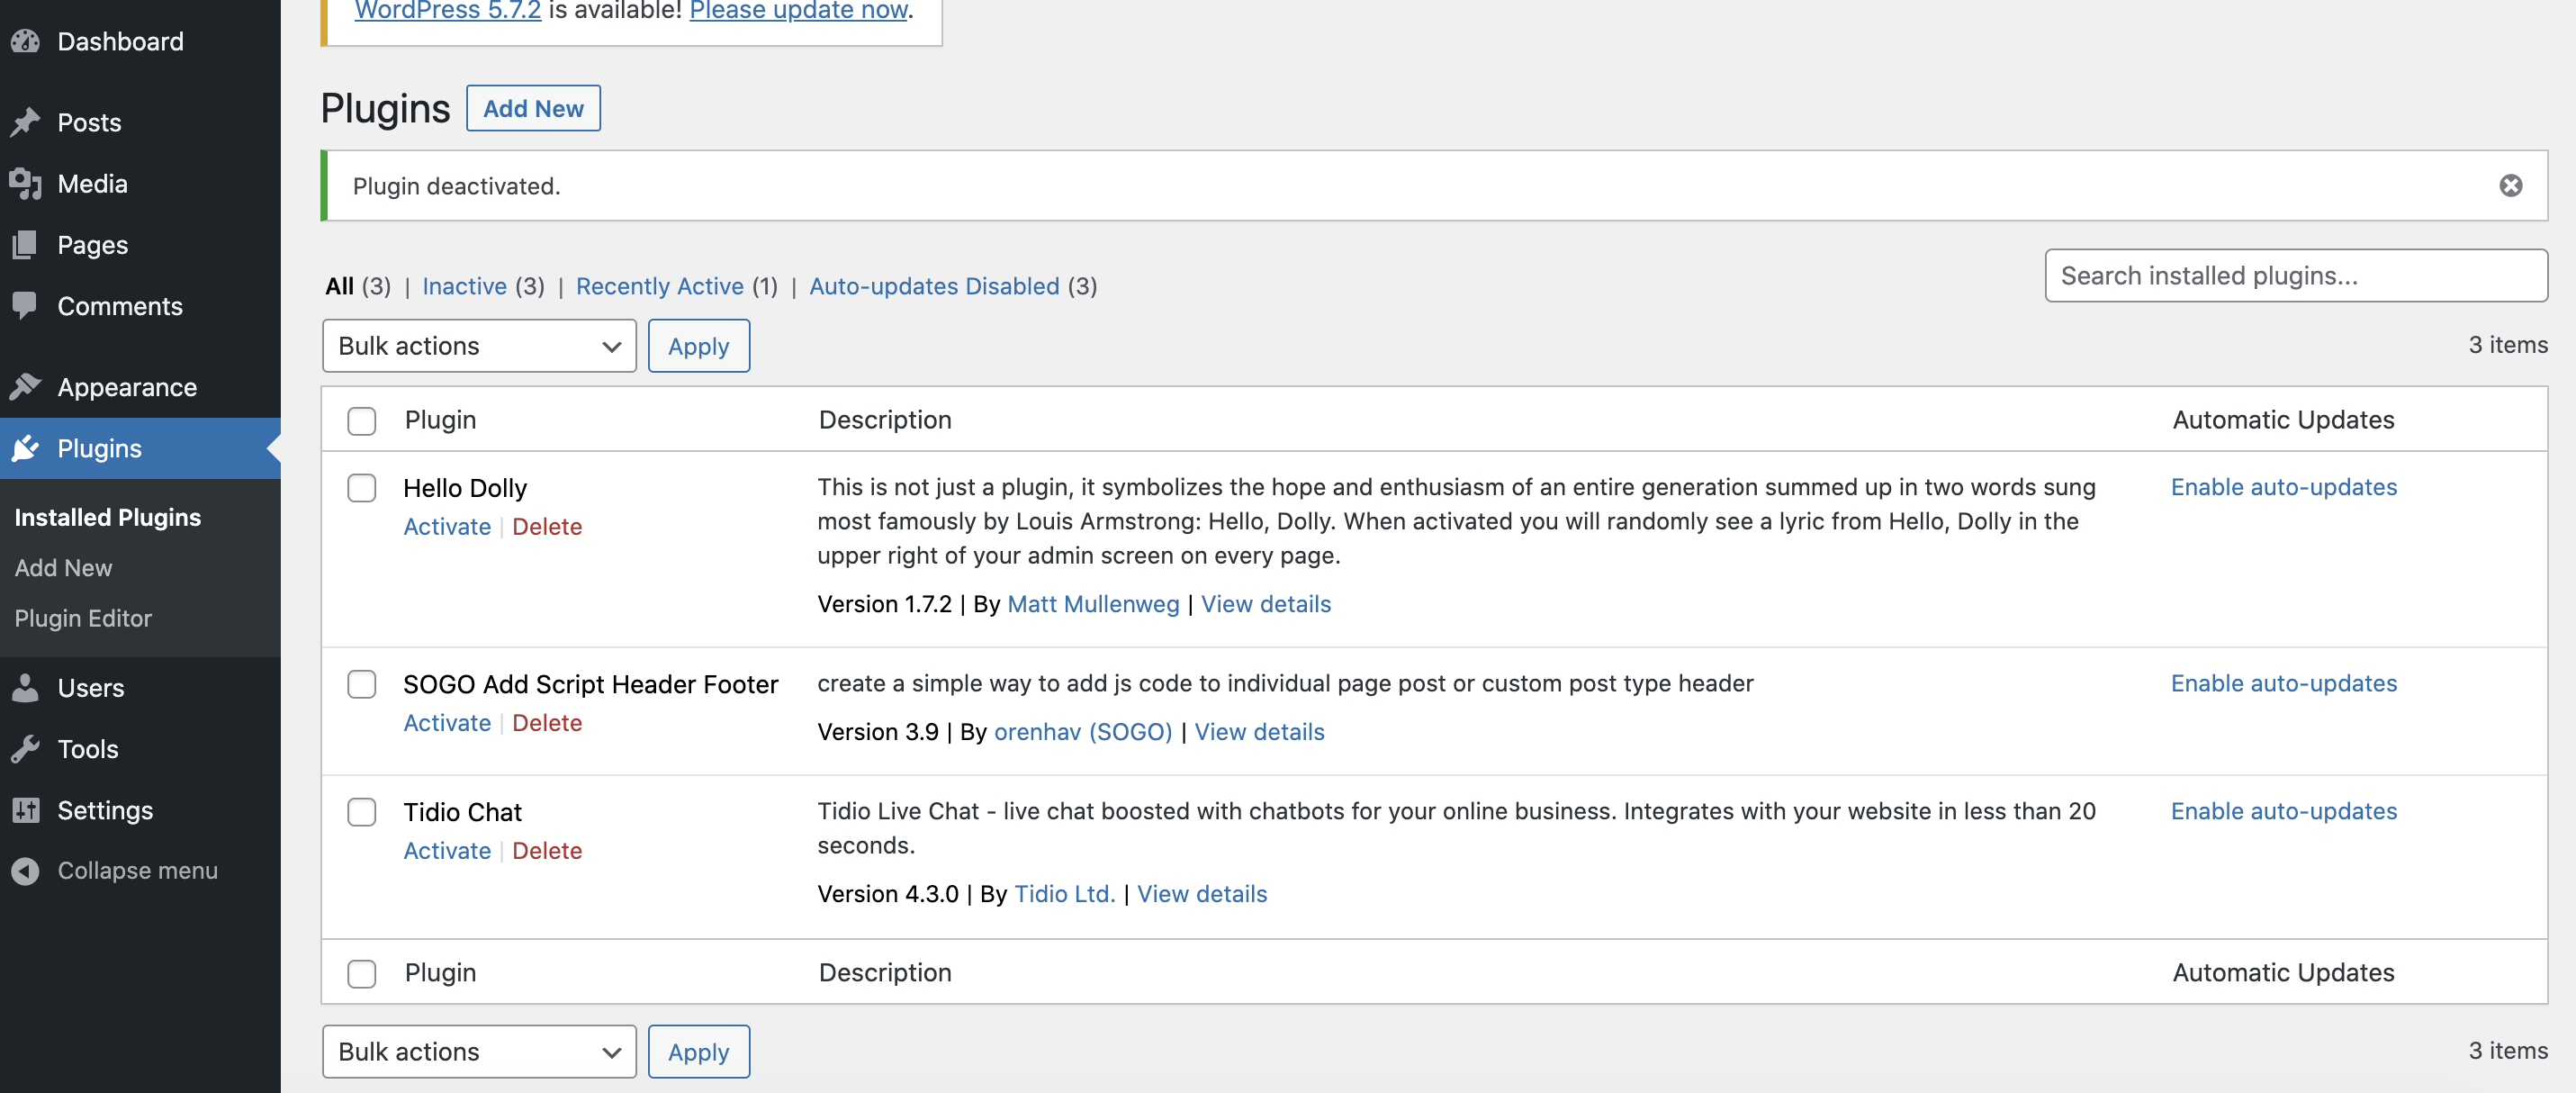Open Matt Mullenweg author link
The width and height of the screenshot is (2576, 1093).
coord(1093,604)
